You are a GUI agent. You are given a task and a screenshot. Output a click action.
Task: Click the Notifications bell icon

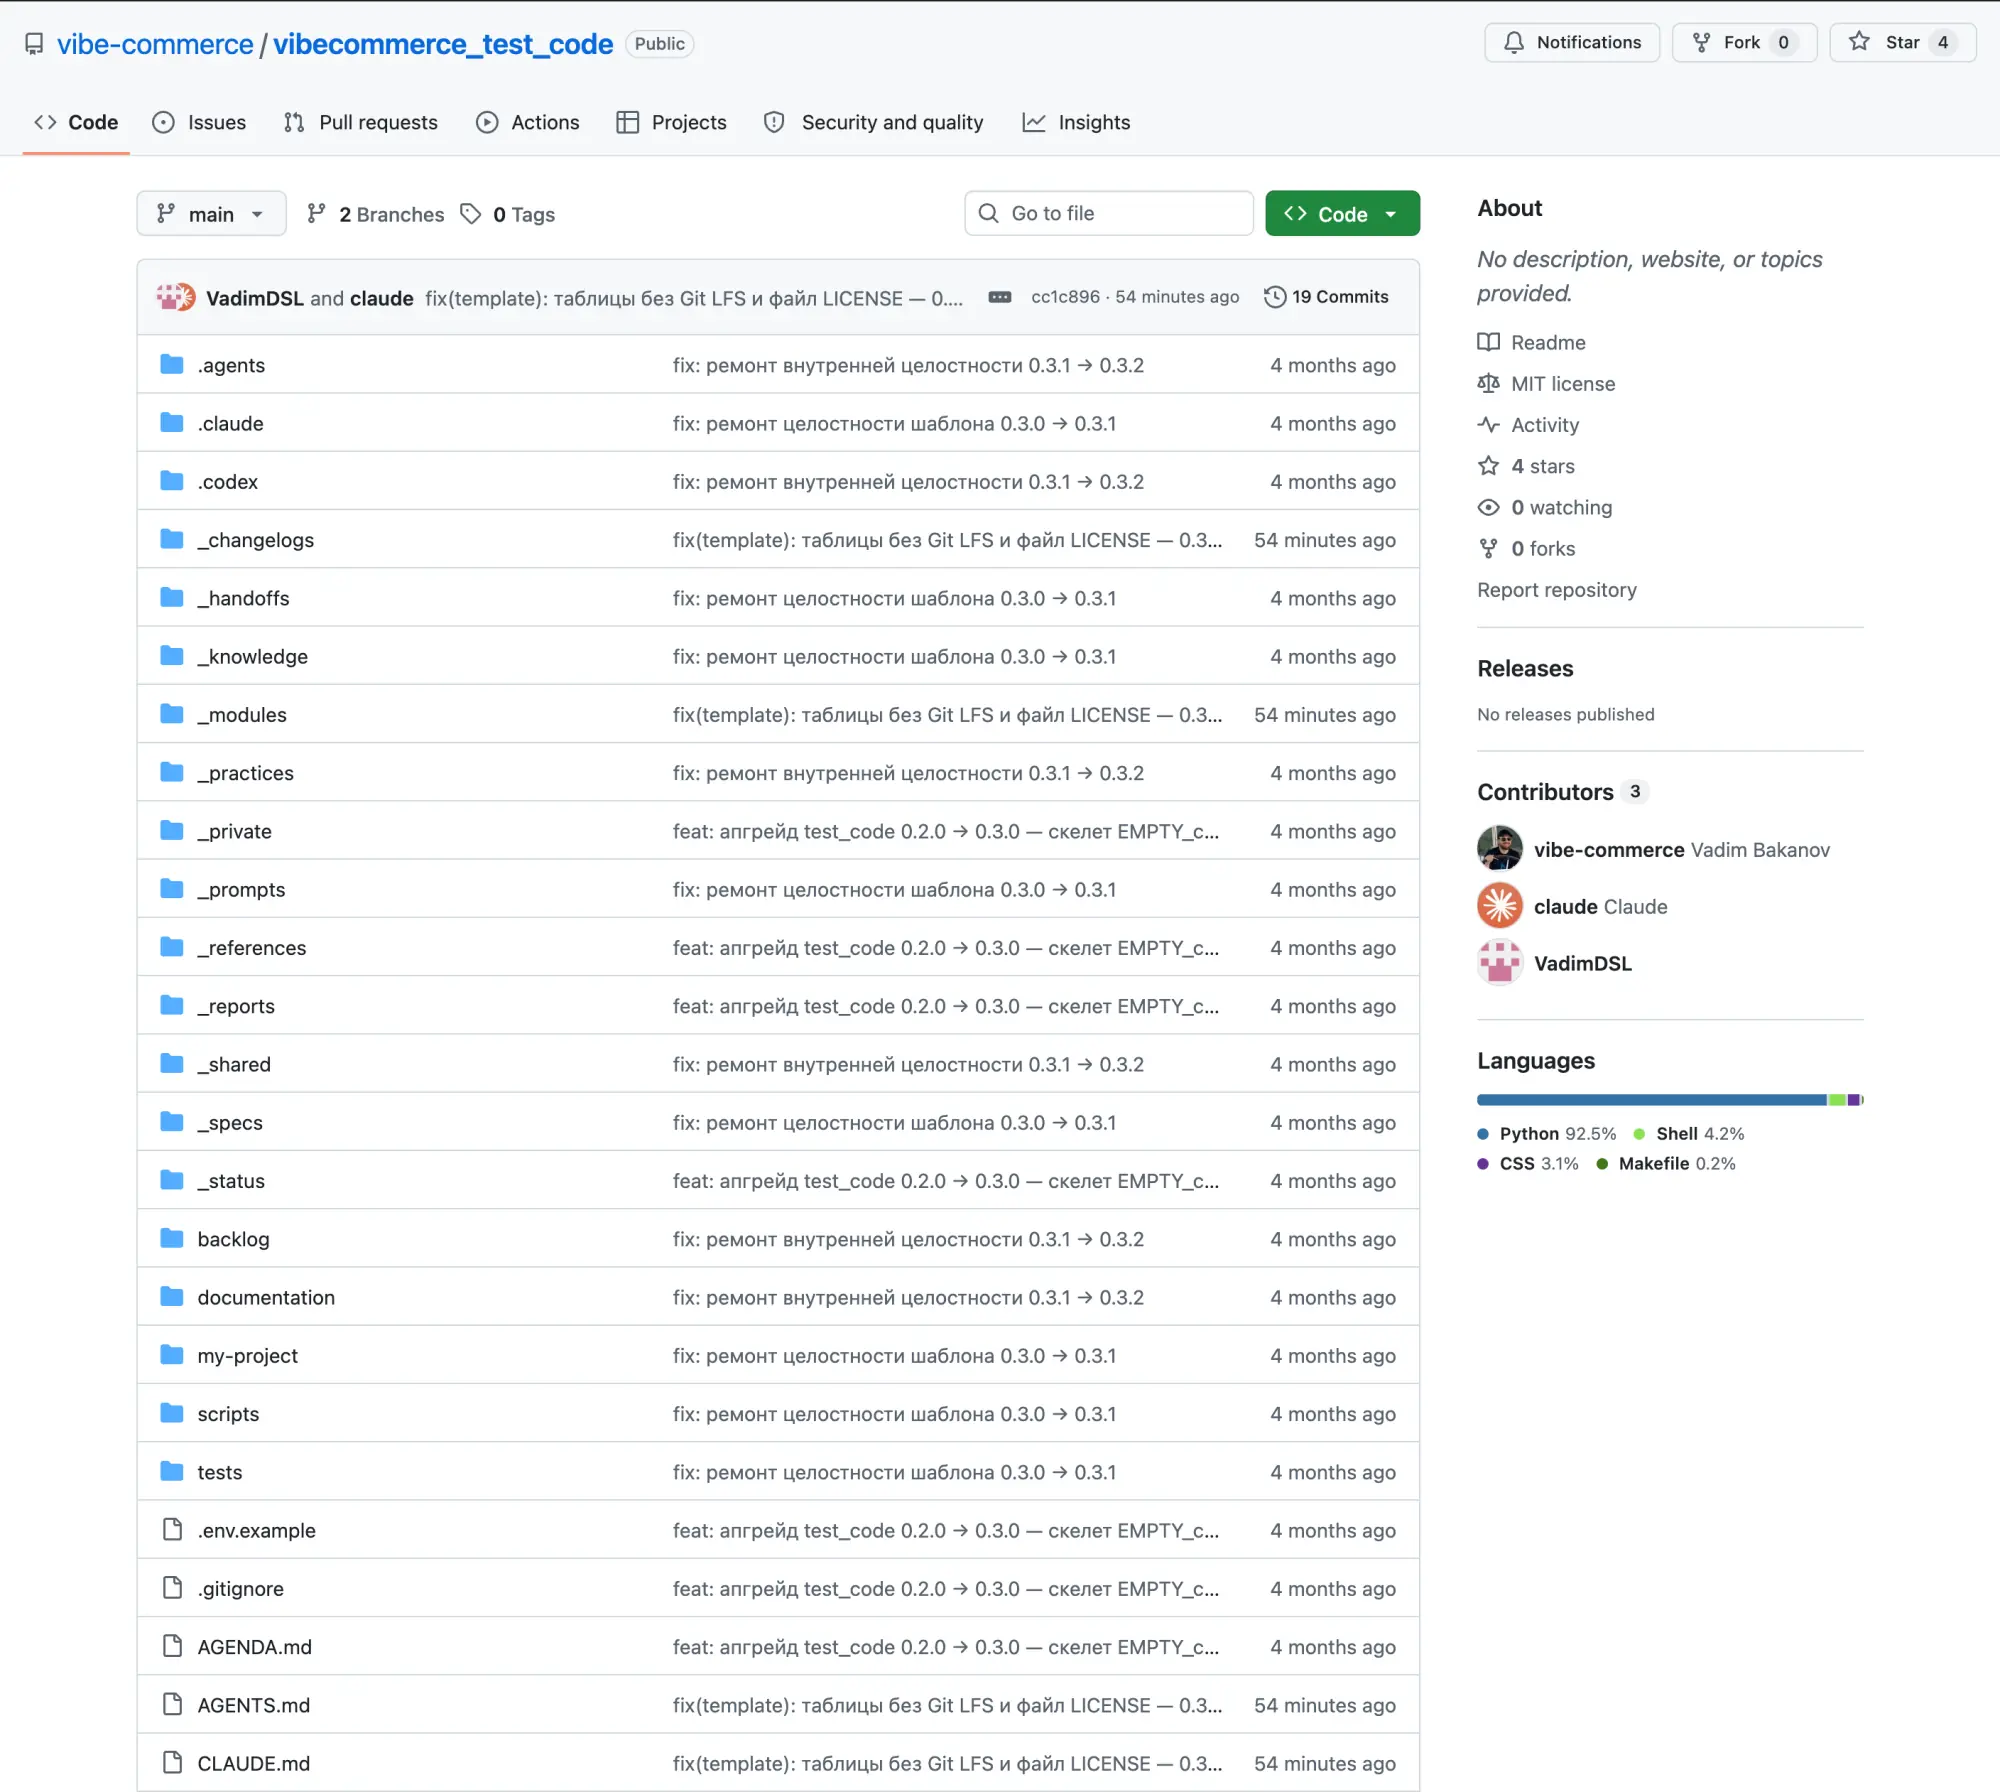1514,42
